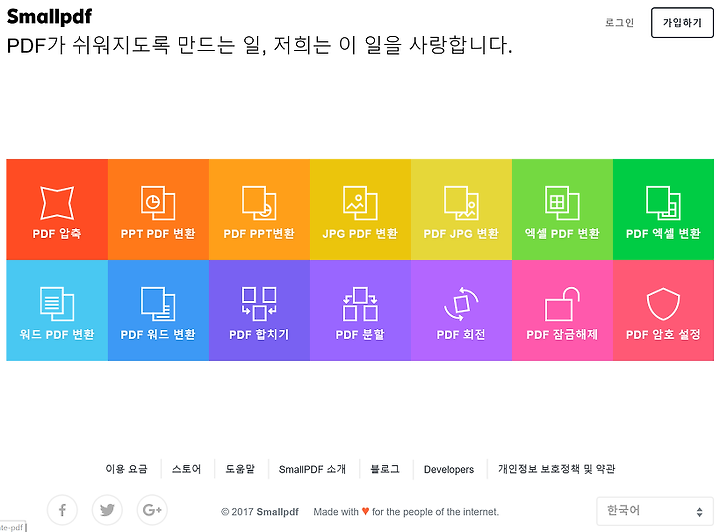Open the PDF PPT변환 tool

[x=259, y=209]
